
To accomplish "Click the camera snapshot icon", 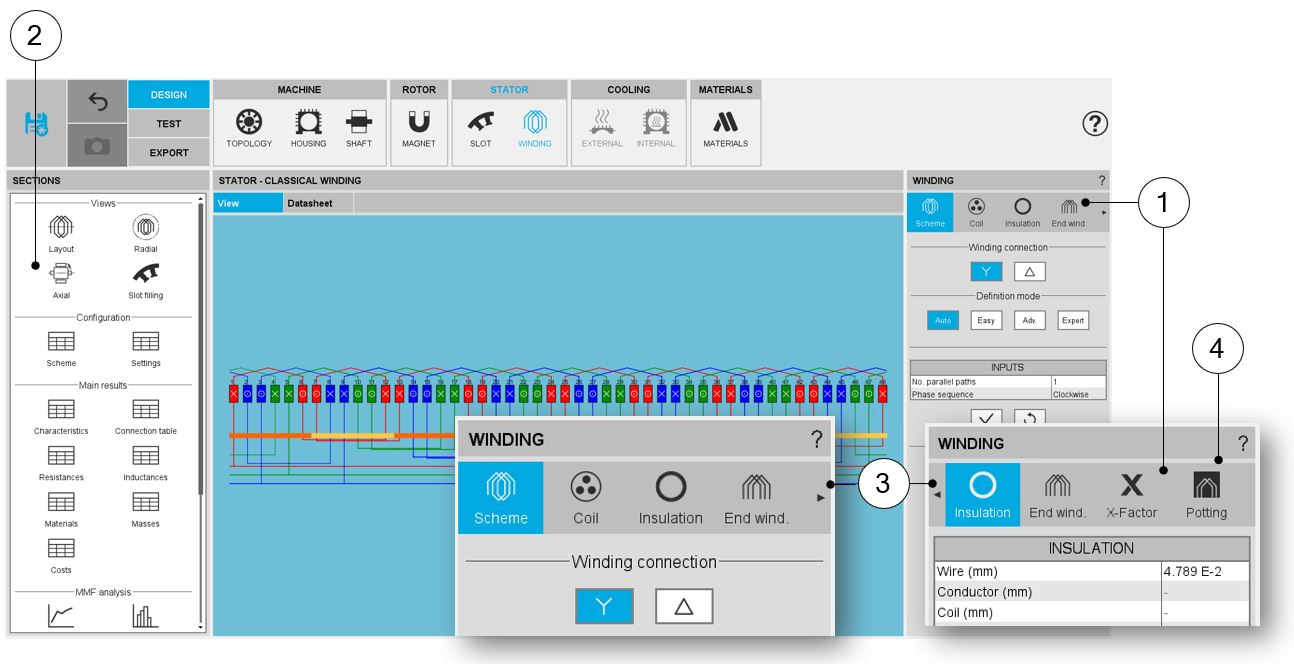I will point(97,147).
